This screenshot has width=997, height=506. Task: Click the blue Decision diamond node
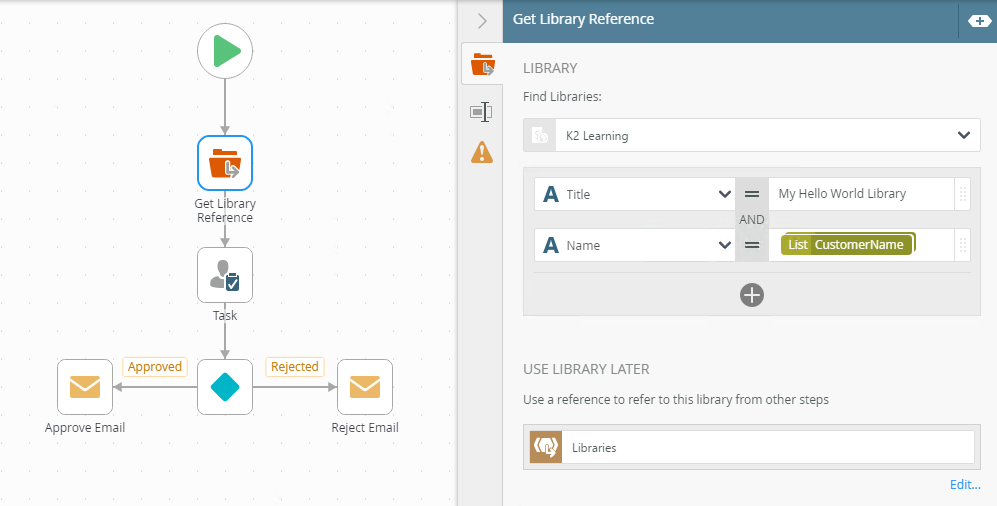coord(225,387)
